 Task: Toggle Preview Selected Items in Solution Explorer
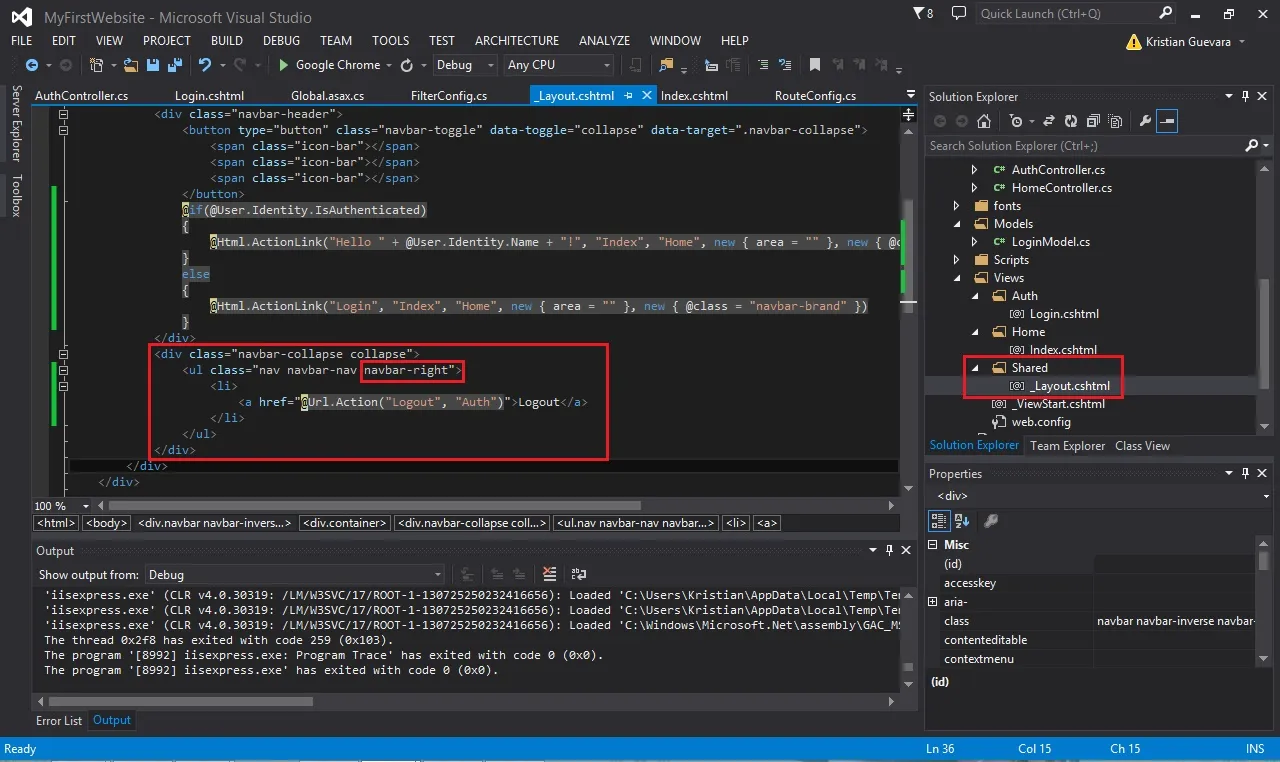[1168, 121]
